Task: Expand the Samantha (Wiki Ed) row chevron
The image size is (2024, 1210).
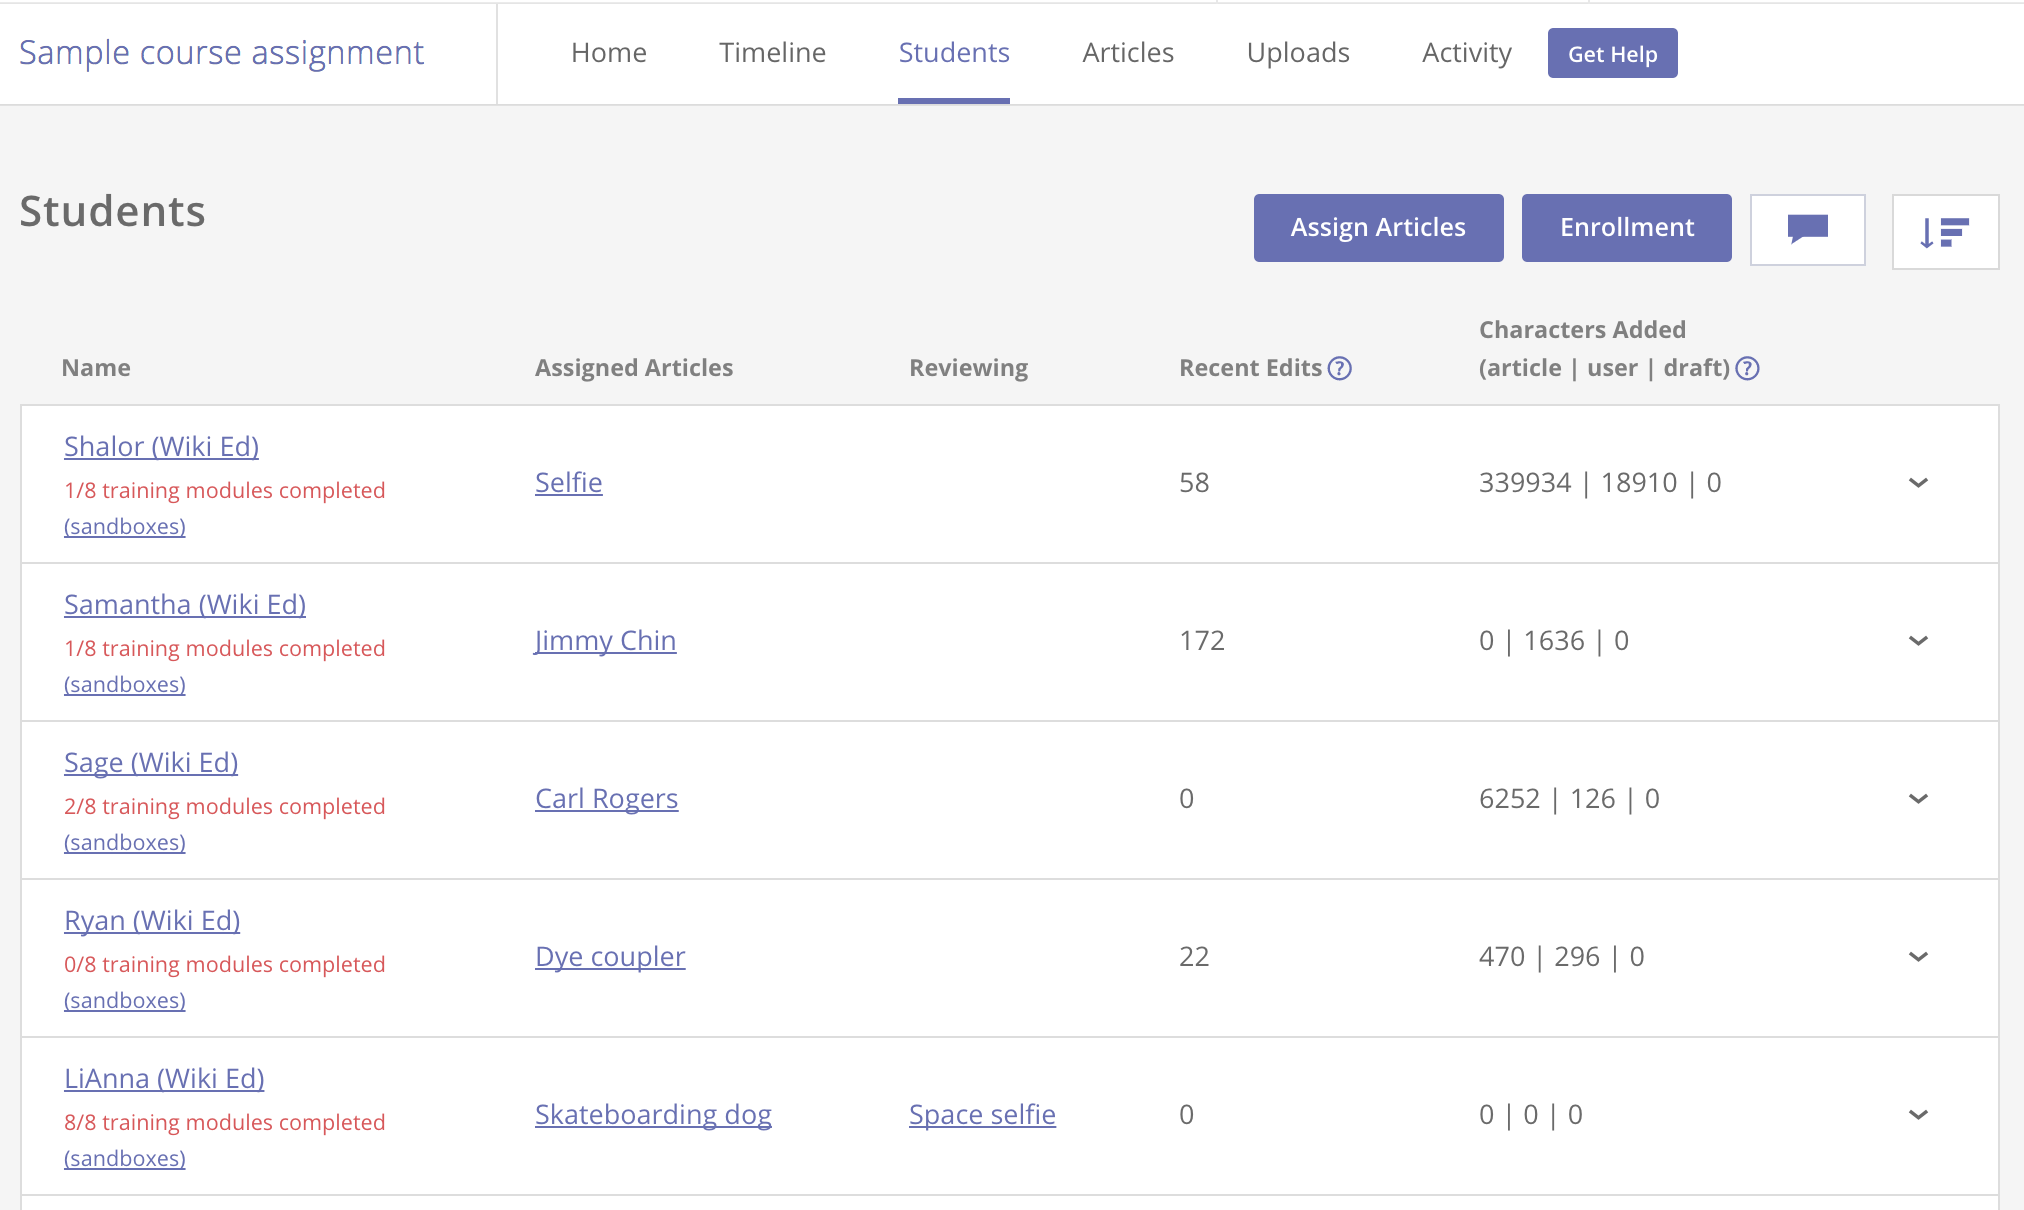Action: pyautogui.click(x=1918, y=641)
